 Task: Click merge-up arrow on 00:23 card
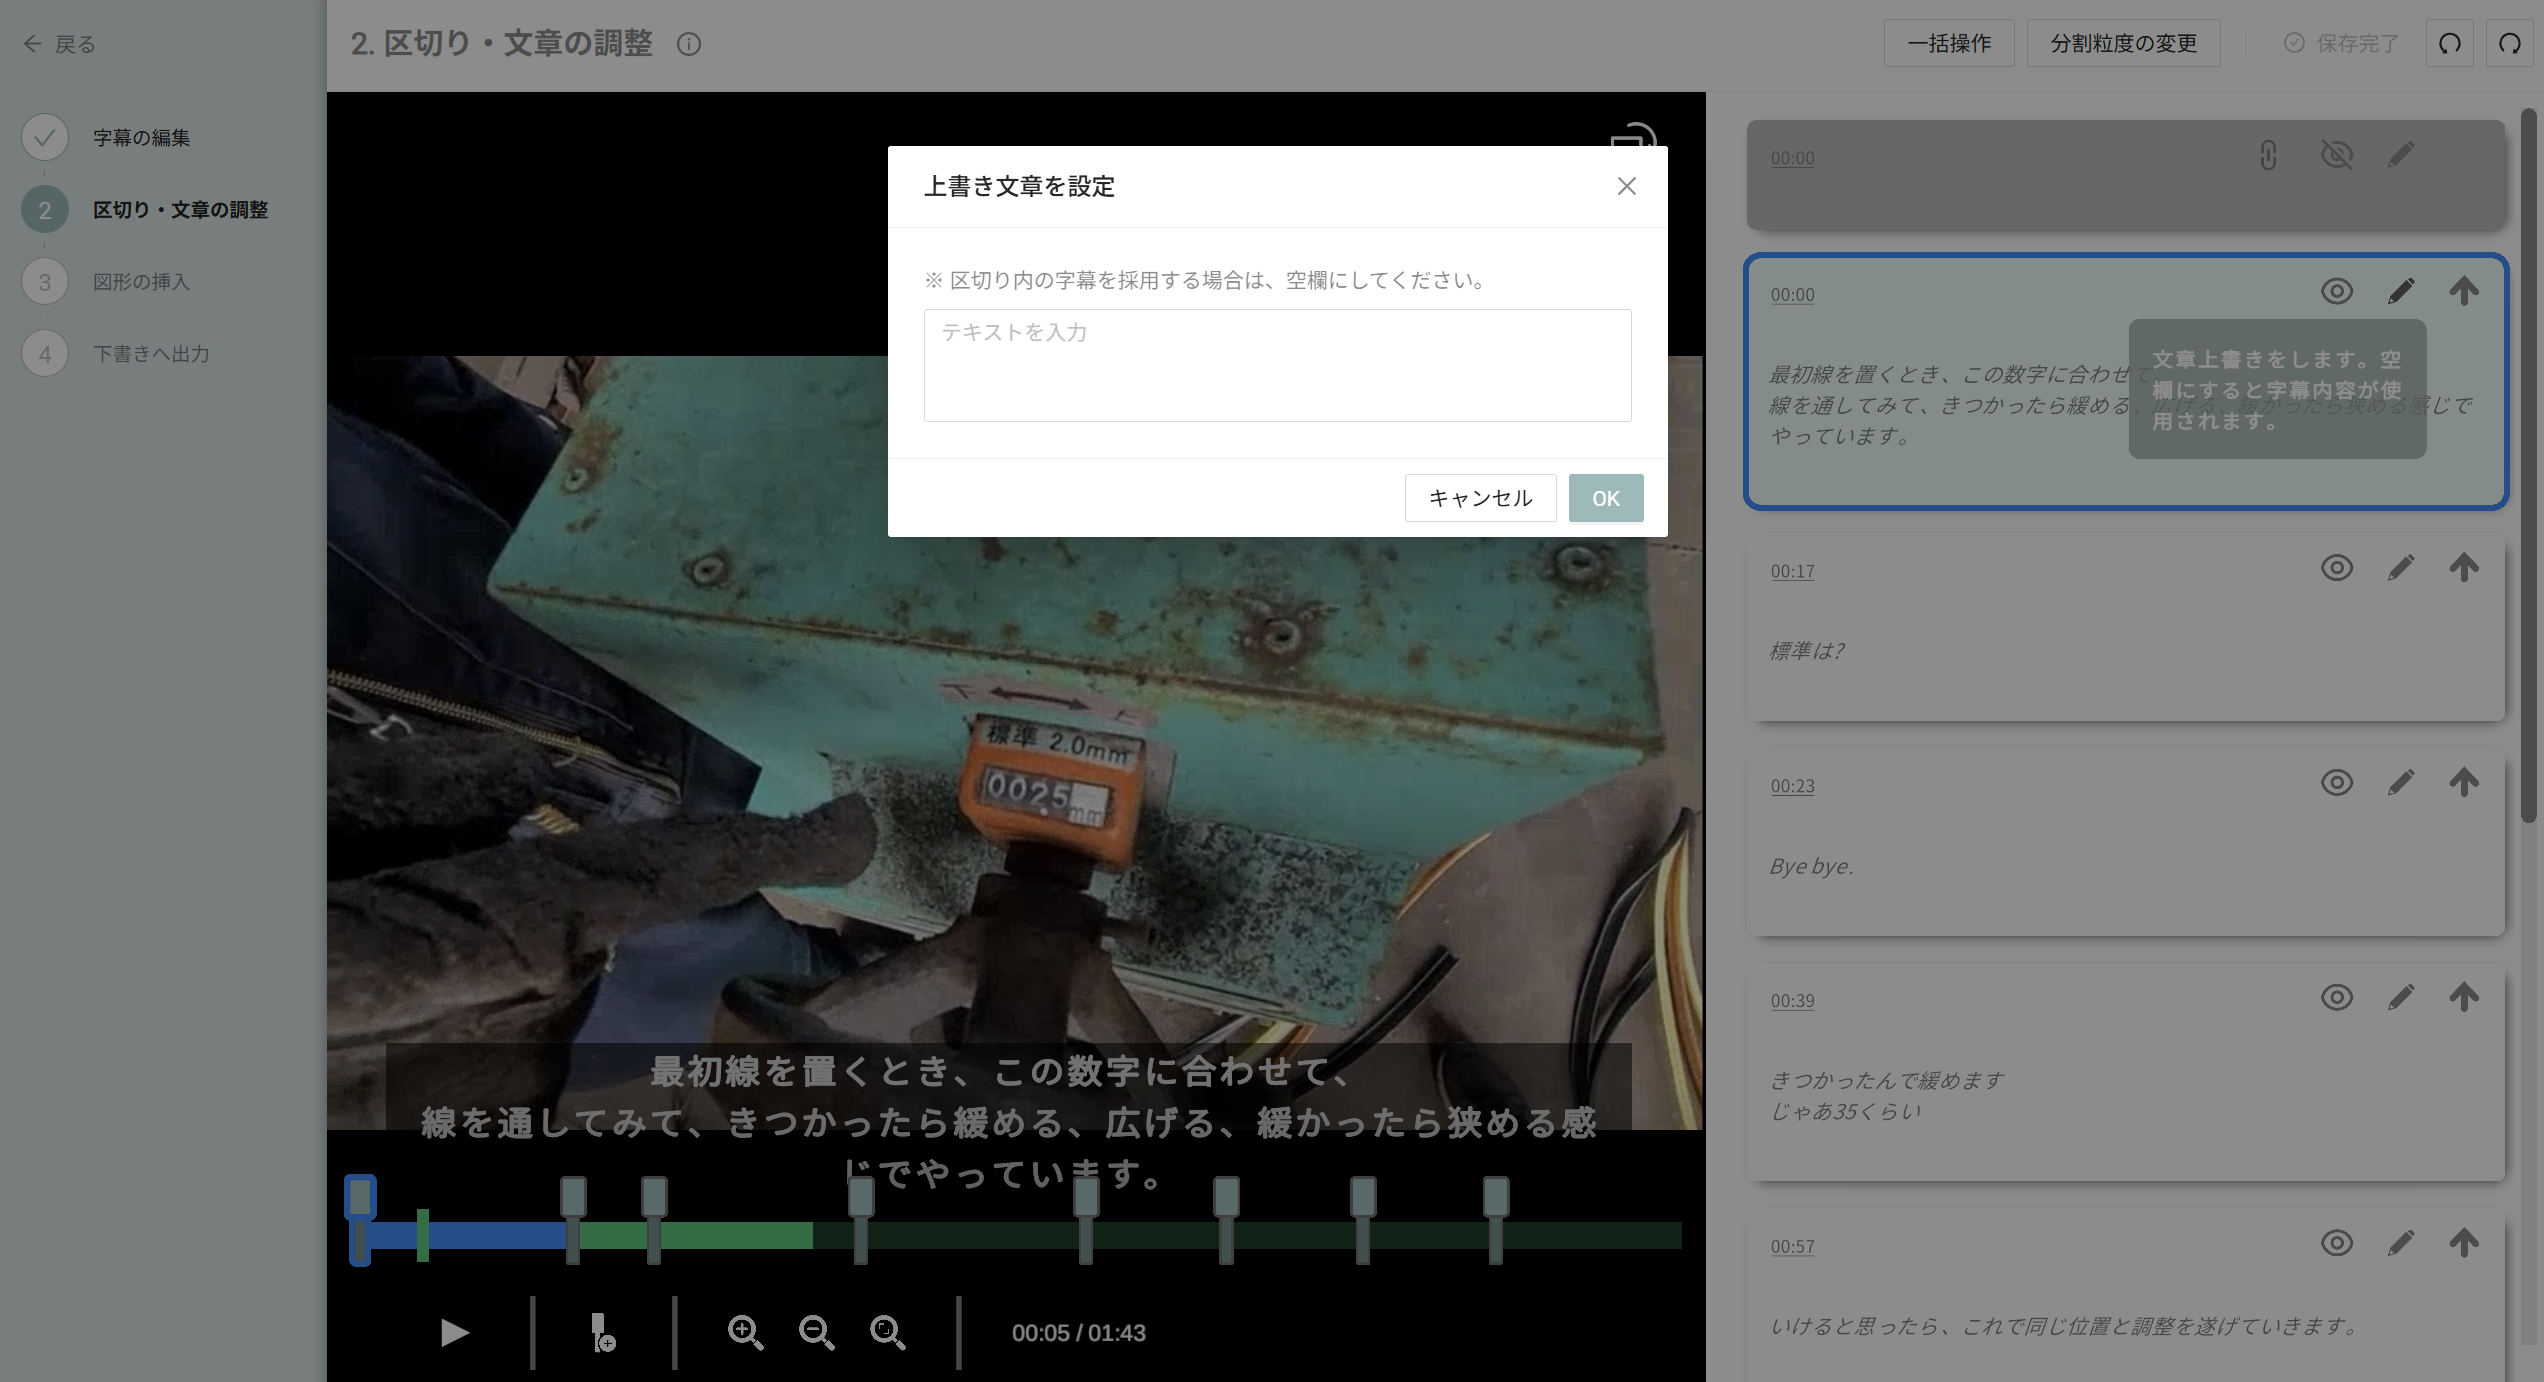pos(2464,782)
